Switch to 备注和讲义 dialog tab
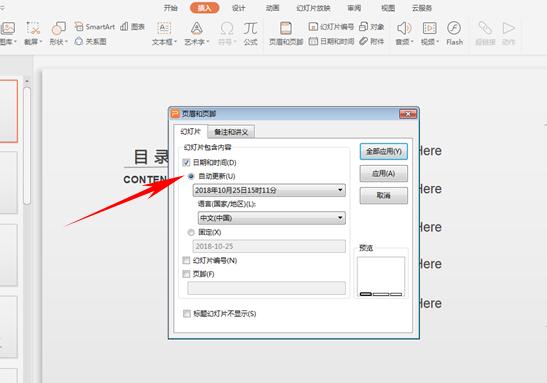The height and width of the screenshot is (383, 547). point(231,132)
